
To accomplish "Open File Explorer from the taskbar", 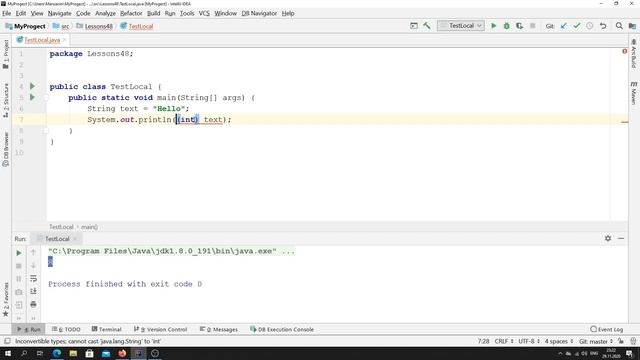I will pos(73,353).
